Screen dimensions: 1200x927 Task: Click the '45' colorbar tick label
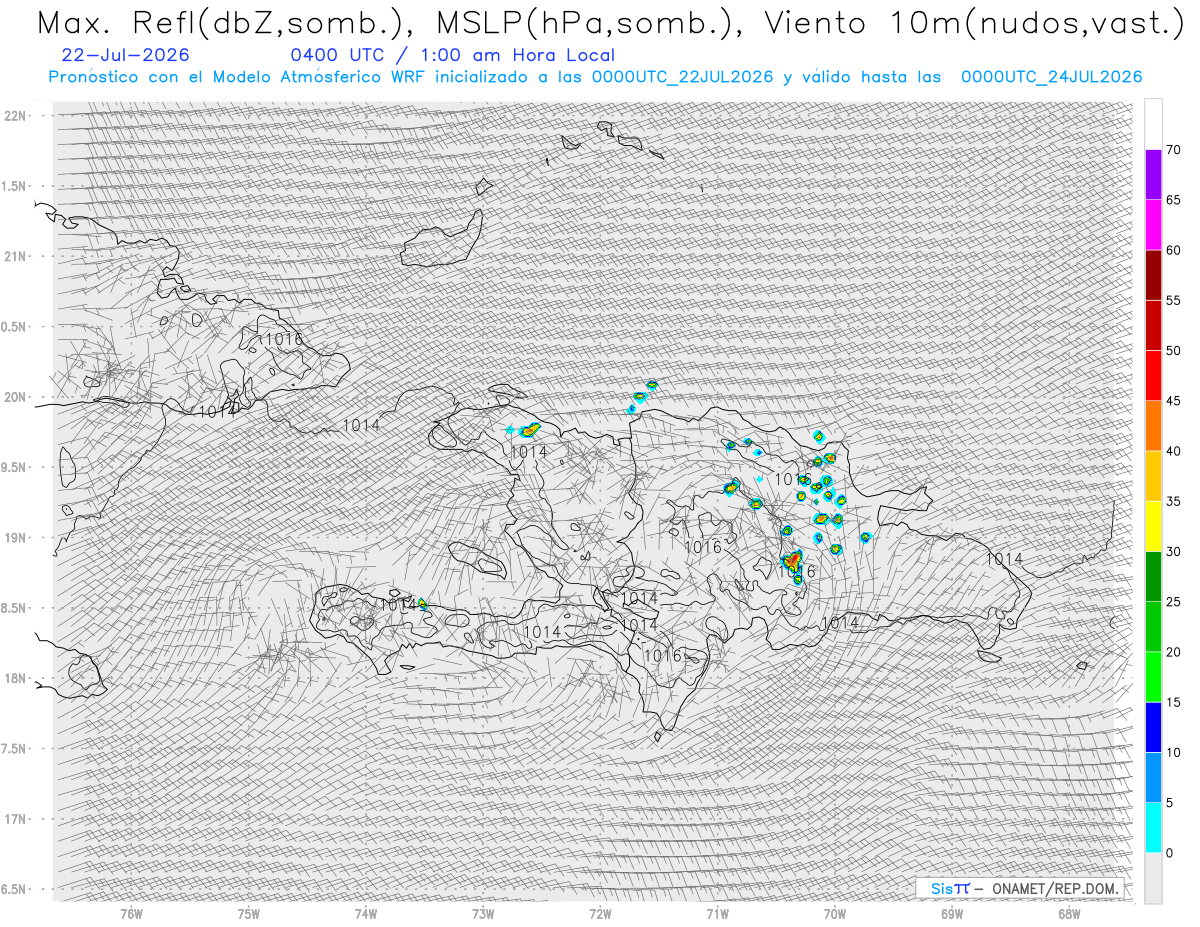tap(1173, 401)
